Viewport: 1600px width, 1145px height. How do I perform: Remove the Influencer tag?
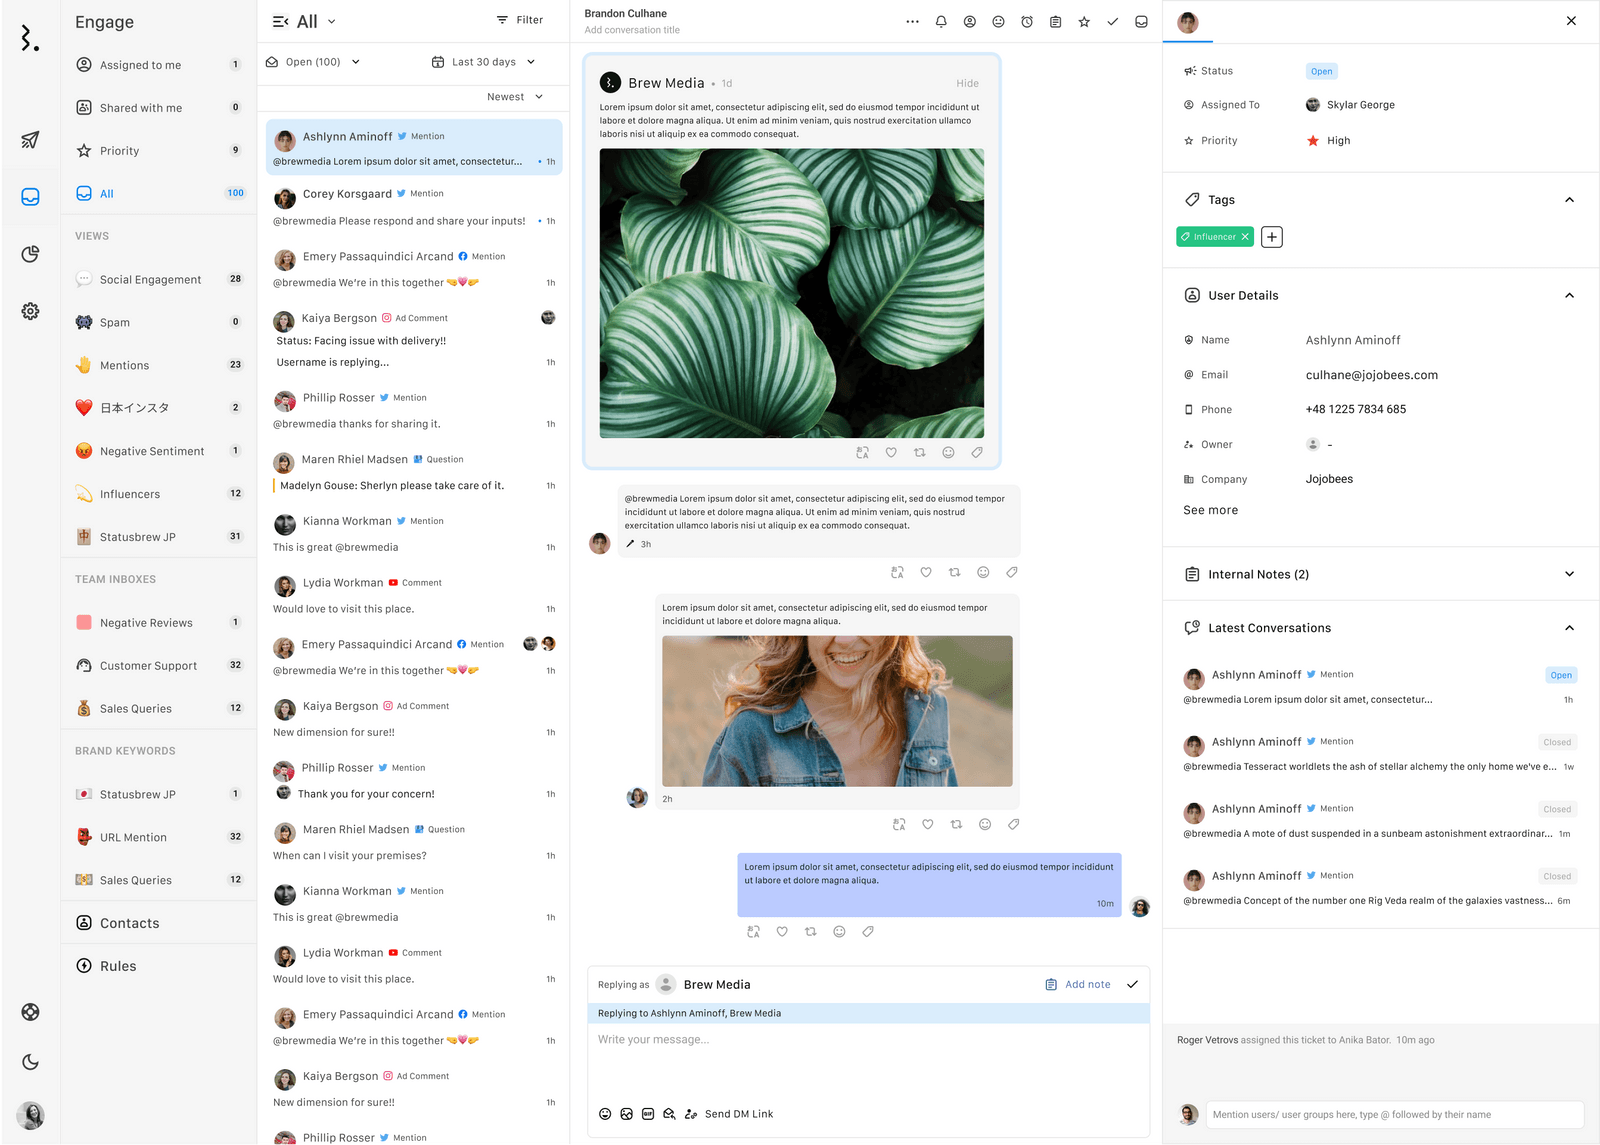click(x=1245, y=237)
